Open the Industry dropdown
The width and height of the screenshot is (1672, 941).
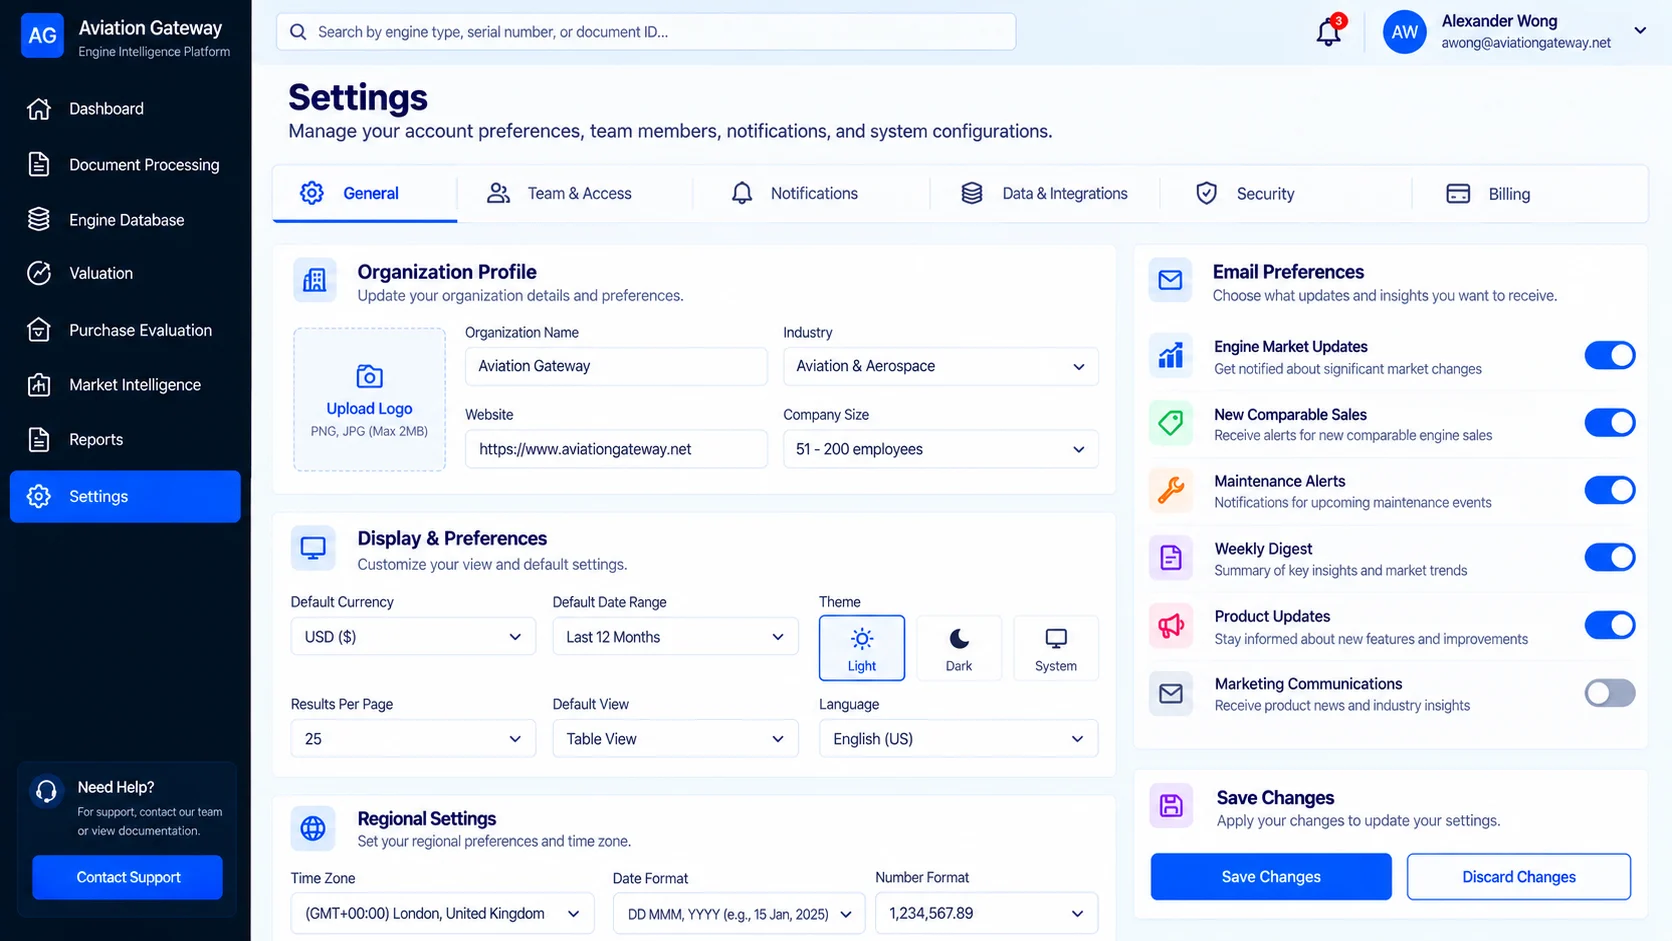[x=940, y=366]
